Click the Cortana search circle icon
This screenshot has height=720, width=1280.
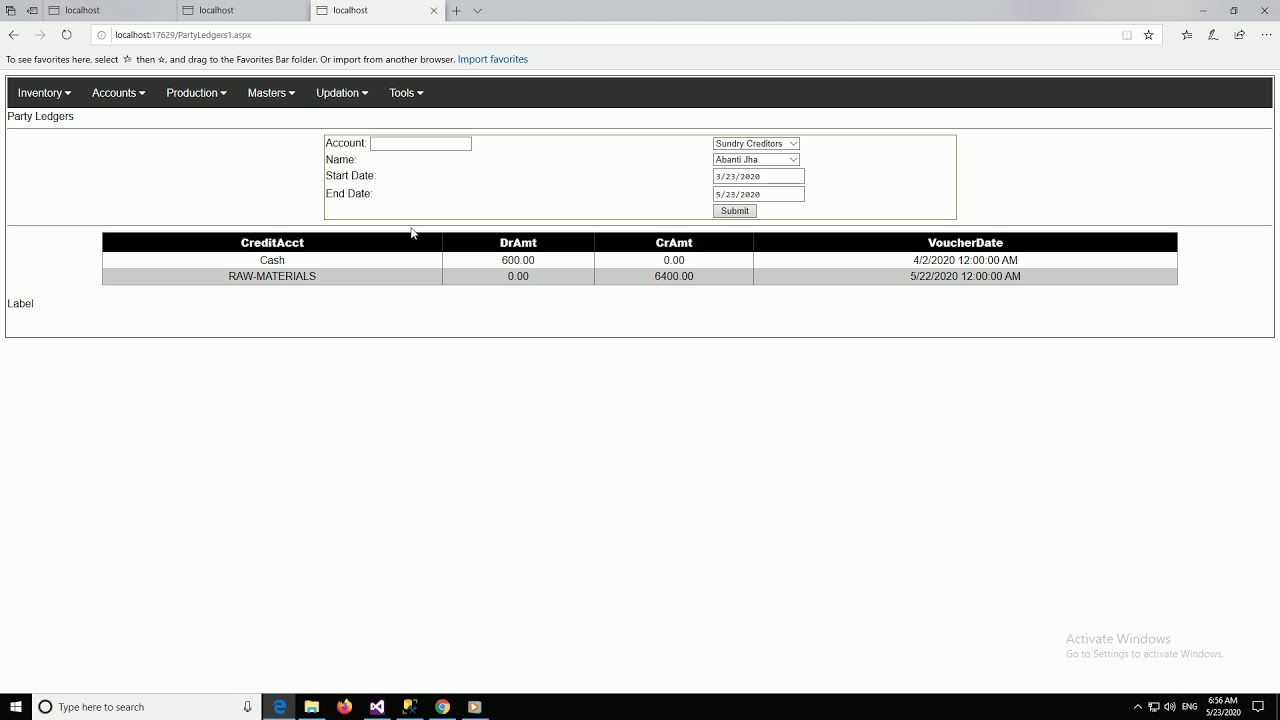(x=45, y=707)
